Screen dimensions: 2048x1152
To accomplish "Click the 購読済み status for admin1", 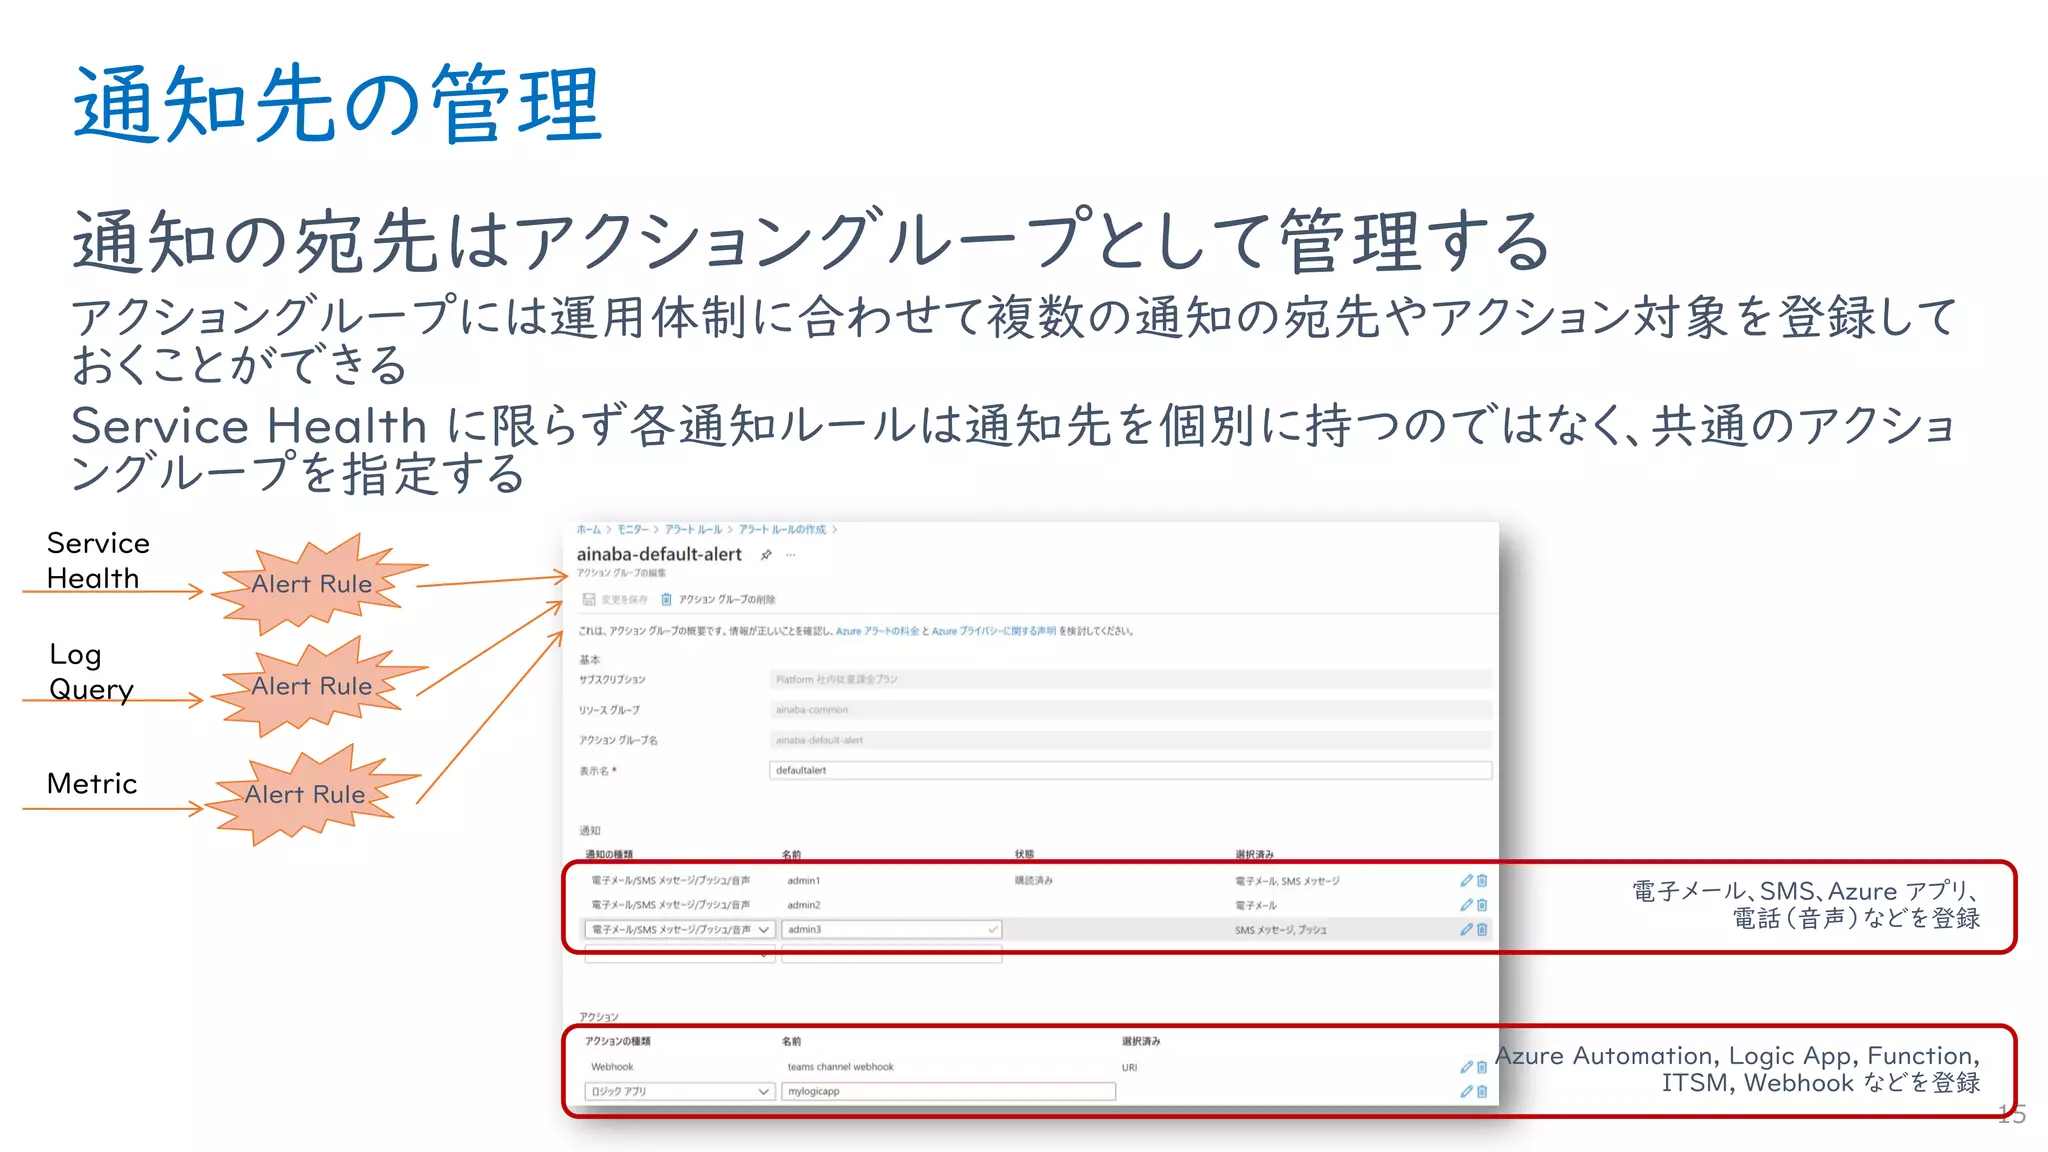I will 1033,880.
